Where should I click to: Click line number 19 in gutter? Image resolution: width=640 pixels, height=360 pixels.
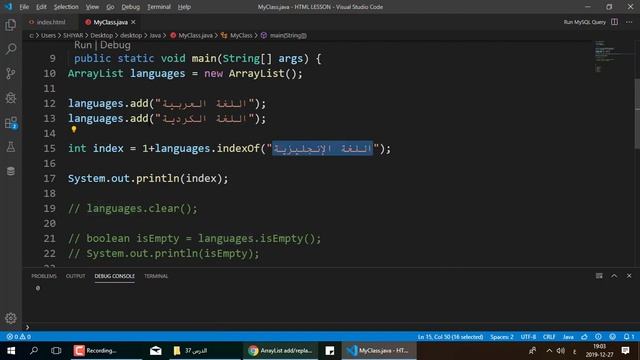(49, 209)
